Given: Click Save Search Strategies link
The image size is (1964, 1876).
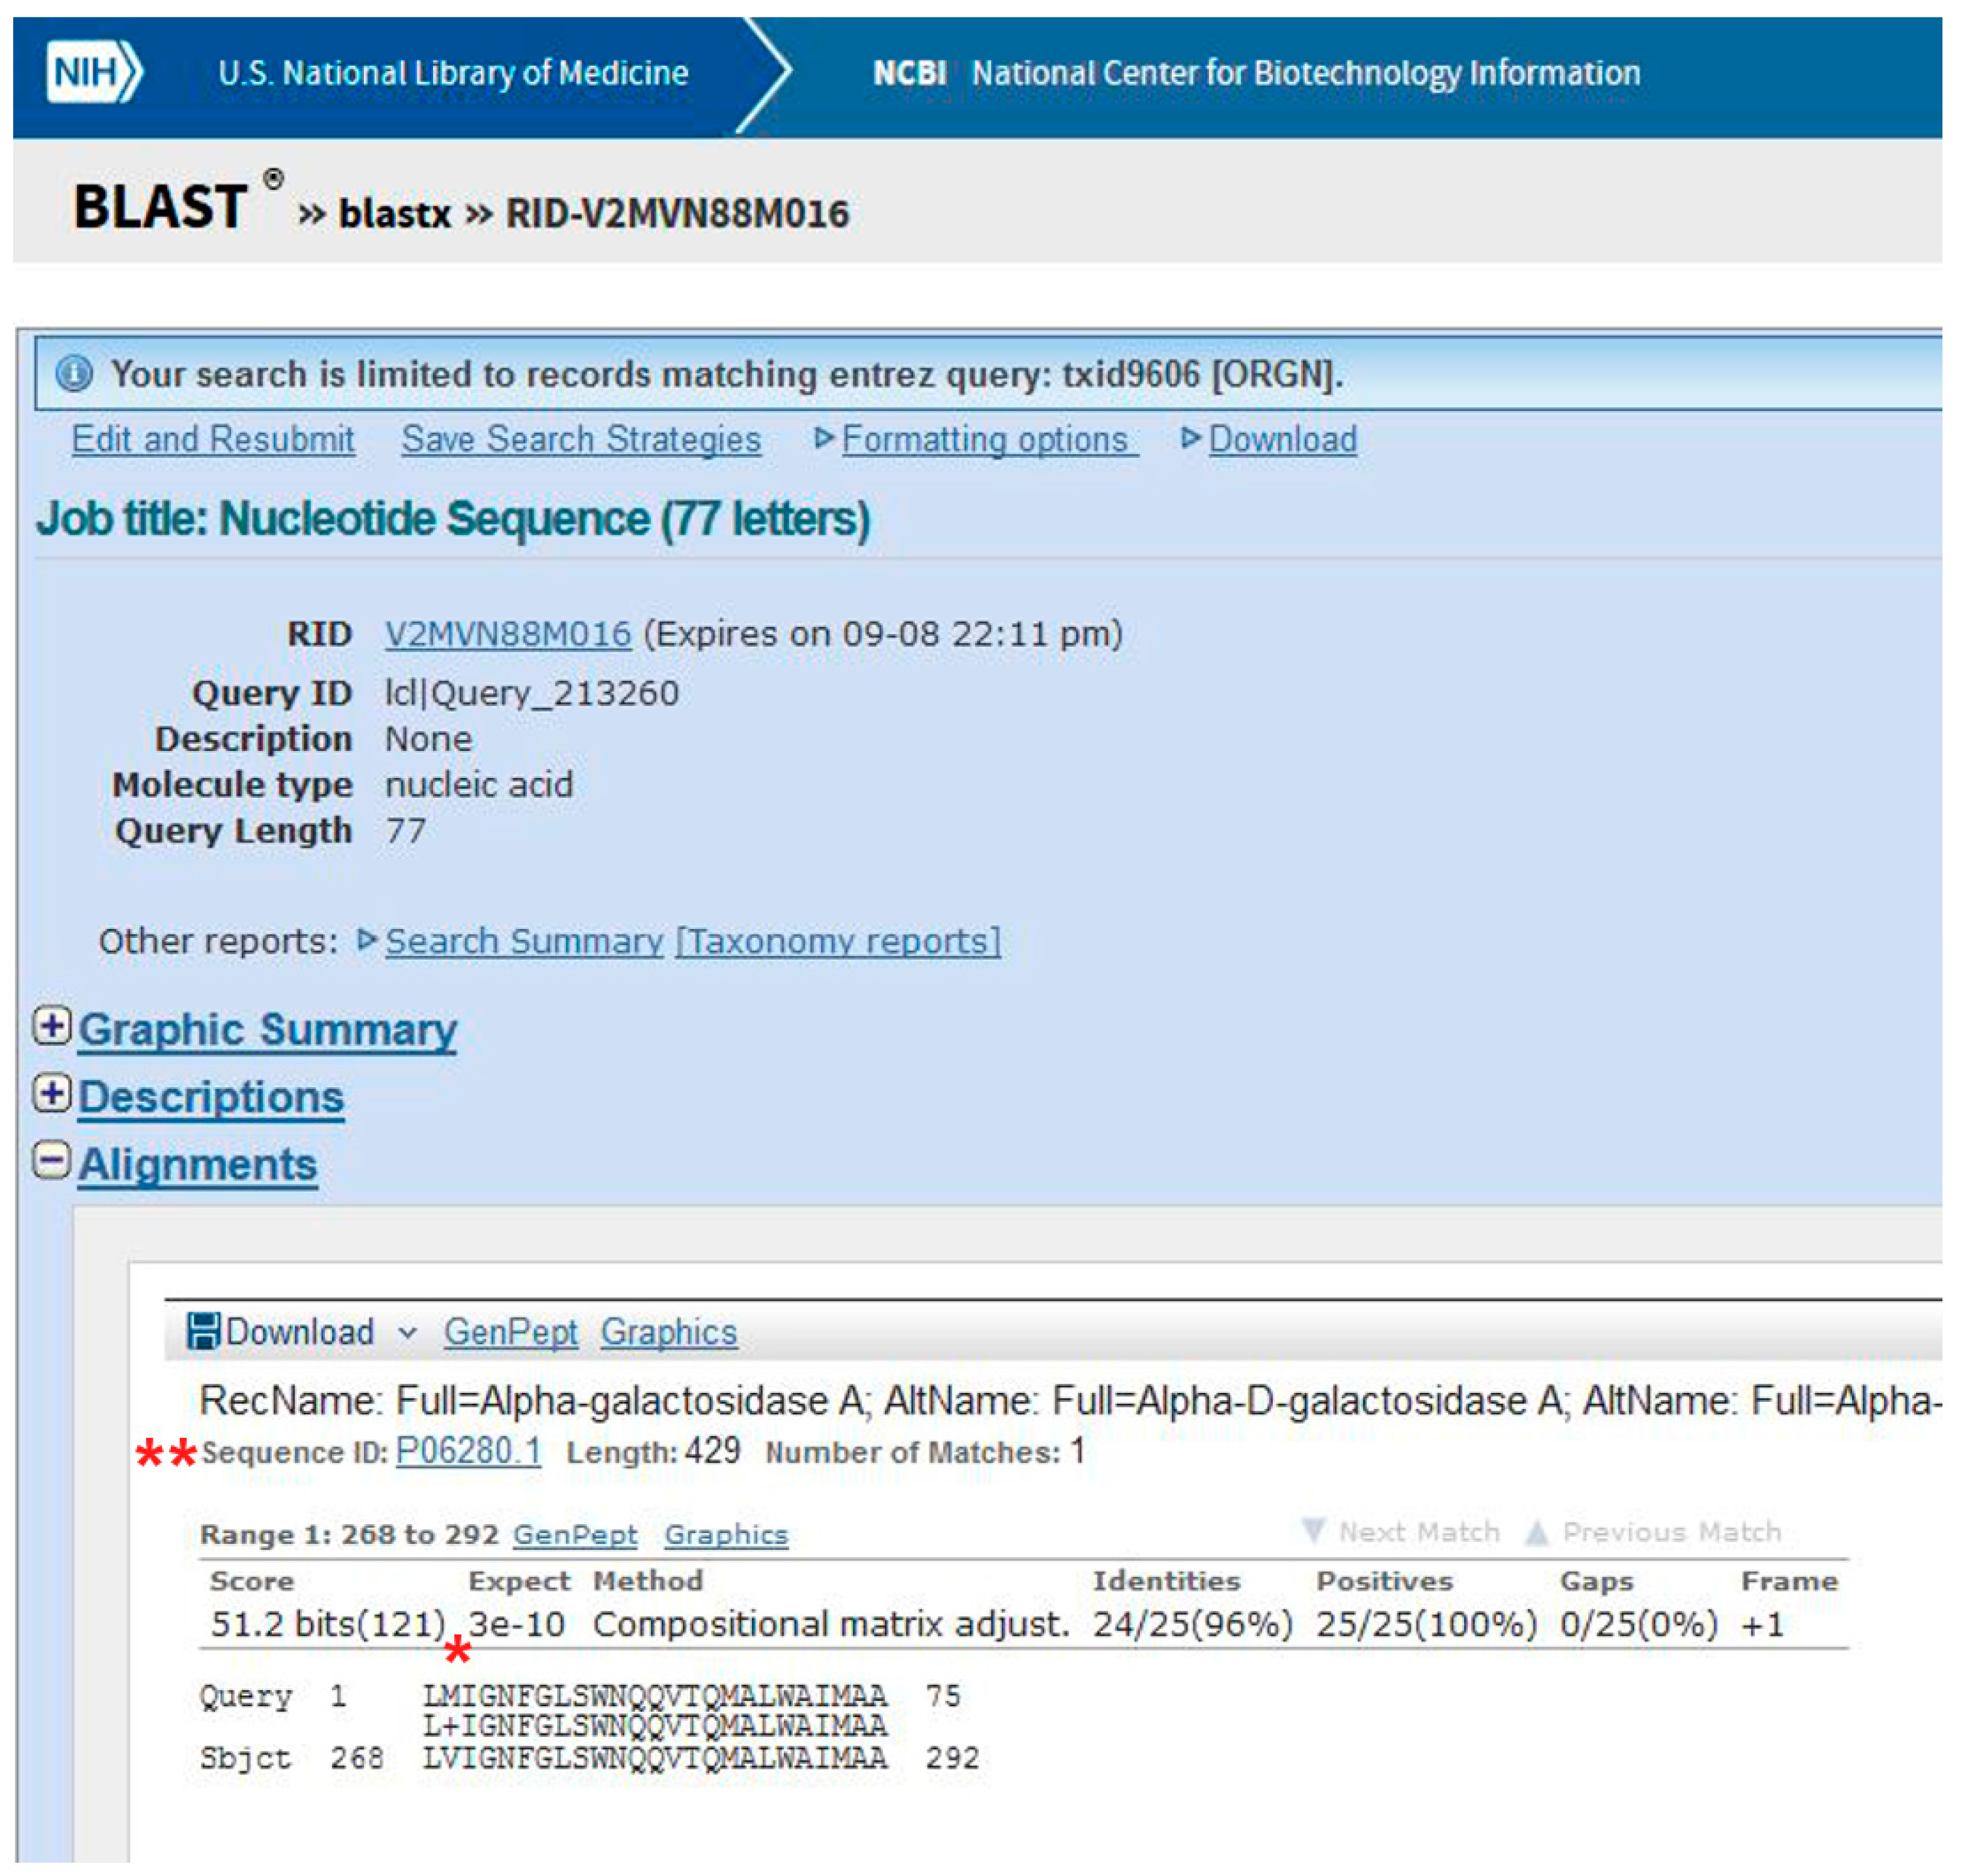Looking at the screenshot, I should [x=581, y=440].
